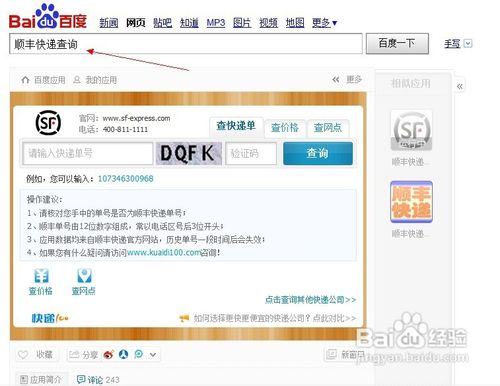Select the 网页 web search tab
The height and width of the screenshot is (386, 500).
[136, 23]
